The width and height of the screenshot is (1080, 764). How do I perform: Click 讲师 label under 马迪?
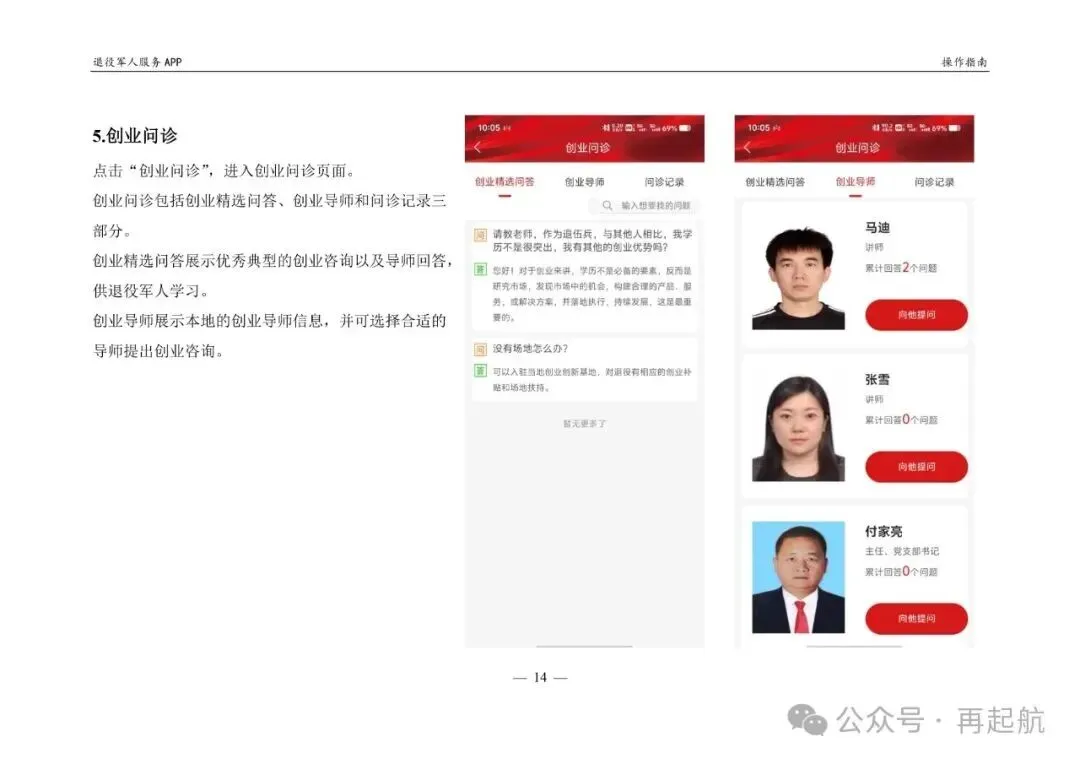(874, 247)
